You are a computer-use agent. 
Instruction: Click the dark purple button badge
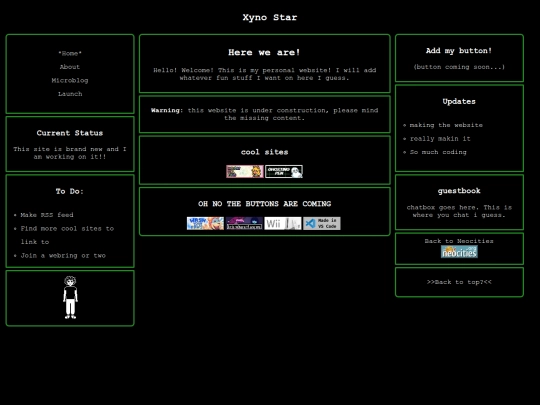click(x=244, y=223)
